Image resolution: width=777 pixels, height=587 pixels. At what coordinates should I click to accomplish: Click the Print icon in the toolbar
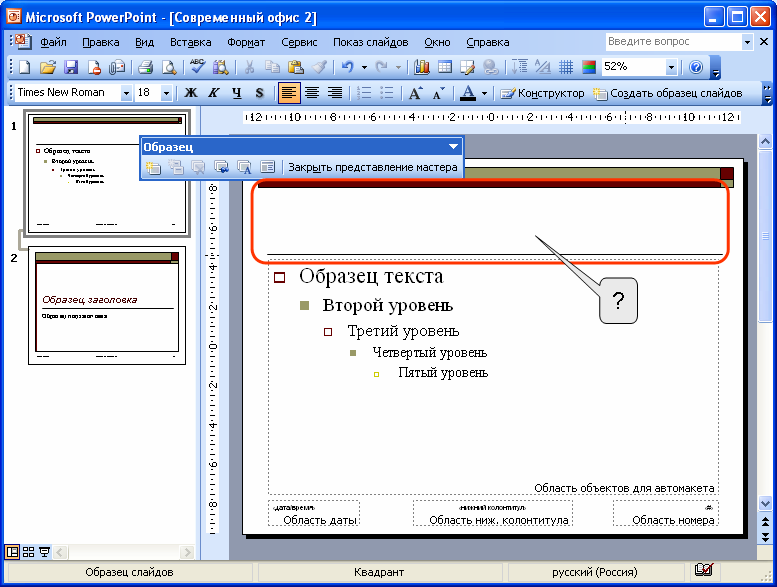tap(145, 67)
